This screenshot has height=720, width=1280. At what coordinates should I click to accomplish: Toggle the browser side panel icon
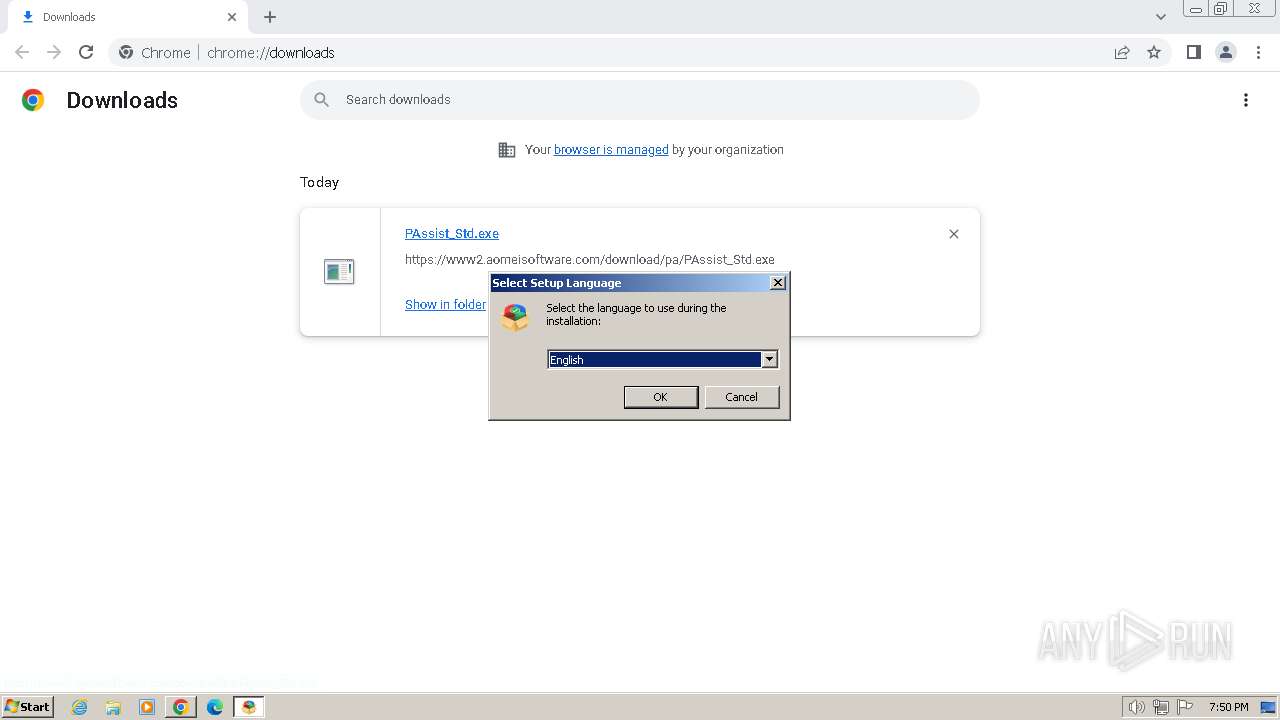coord(1193,52)
